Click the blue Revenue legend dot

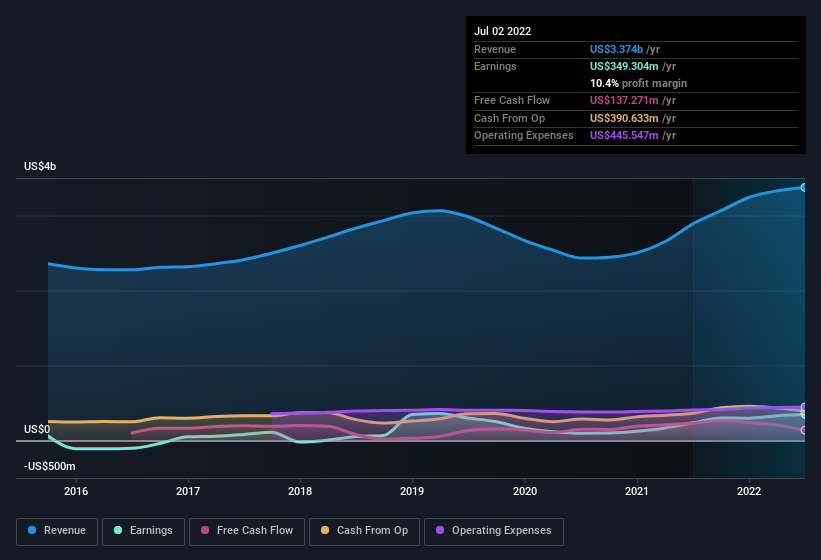click(32, 530)
